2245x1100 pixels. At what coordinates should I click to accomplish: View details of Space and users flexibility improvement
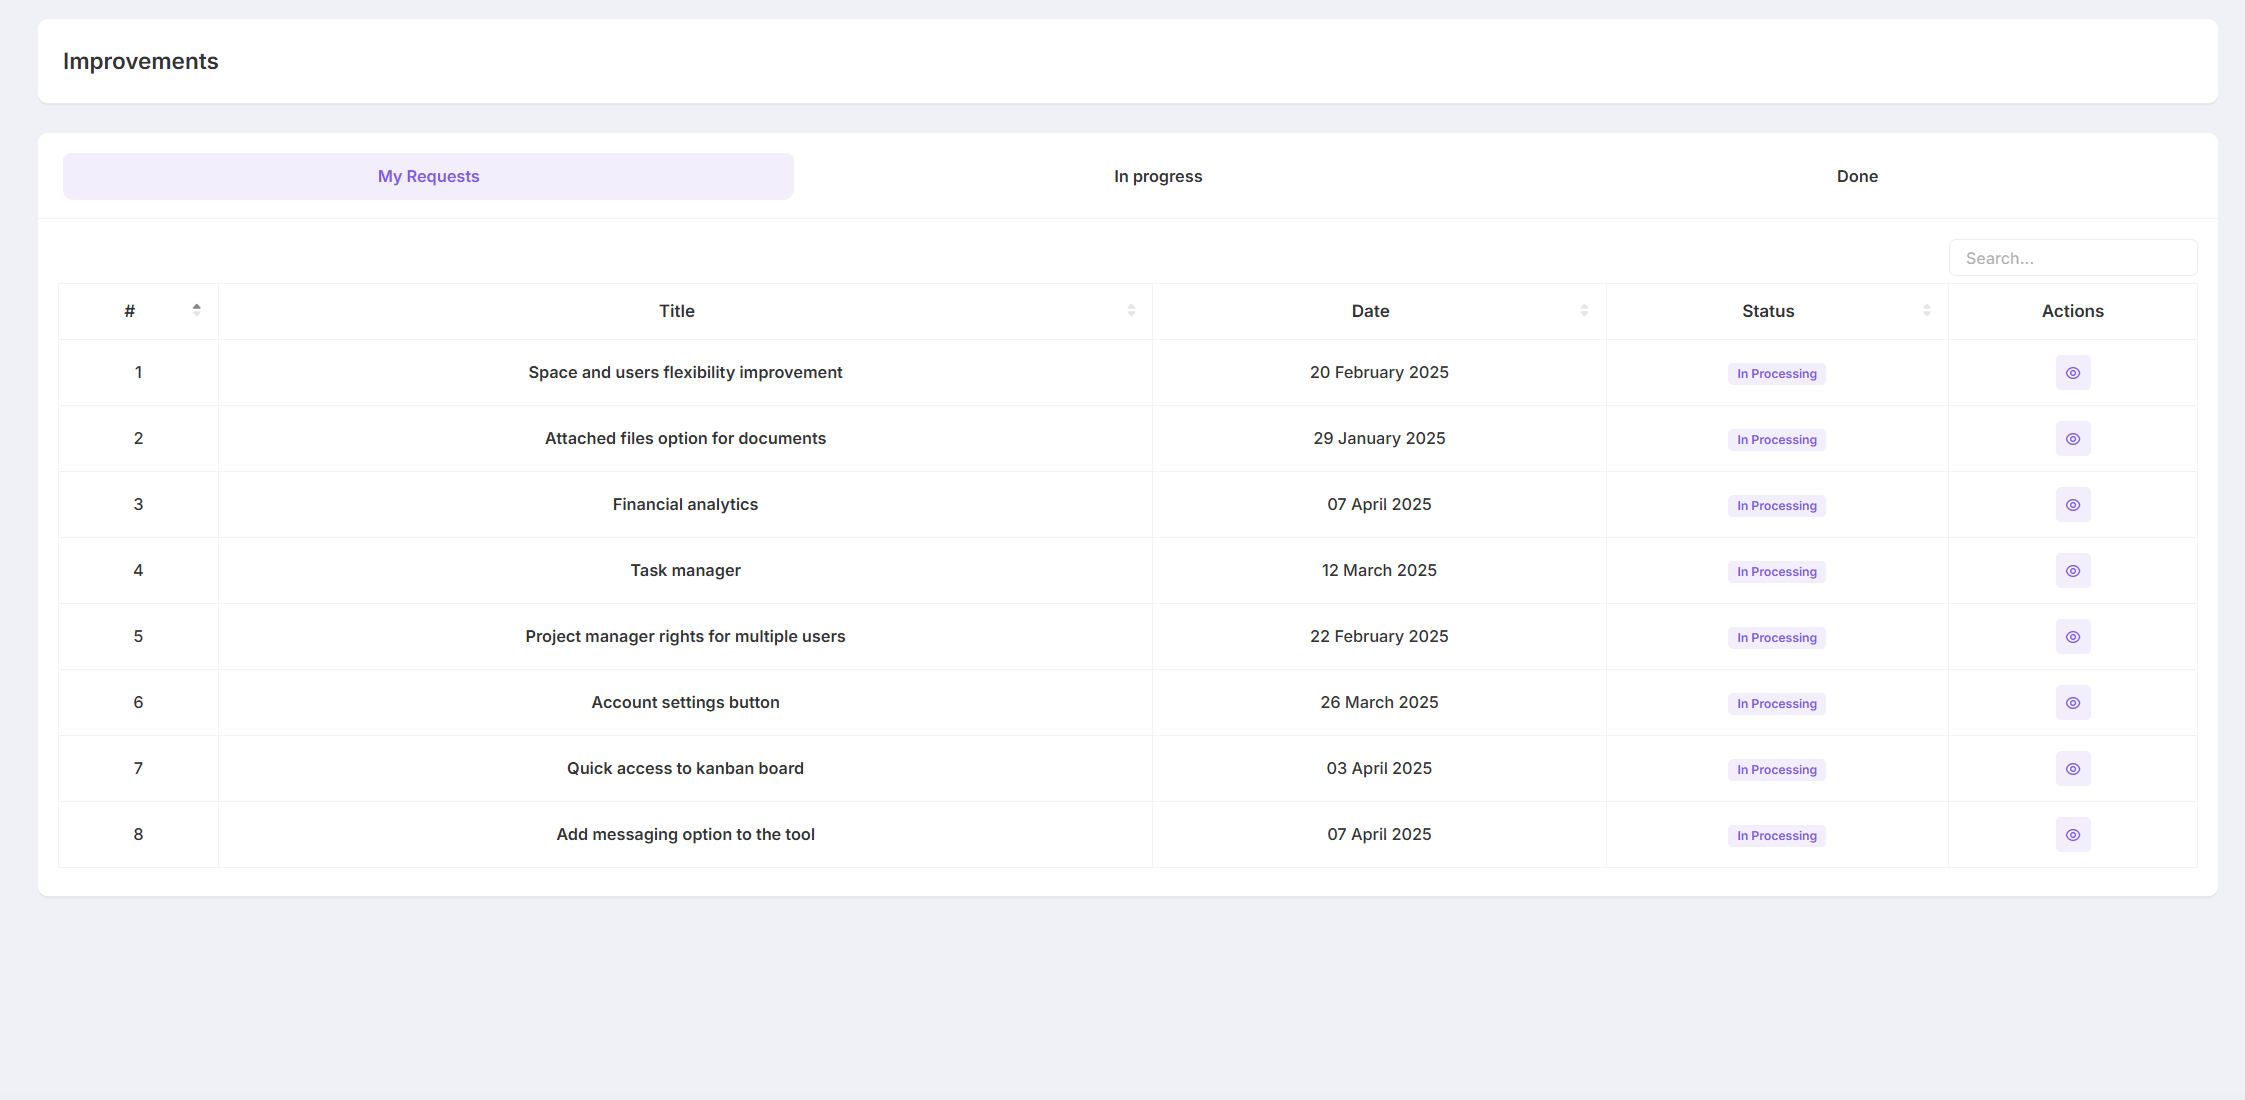[2072, 373]
